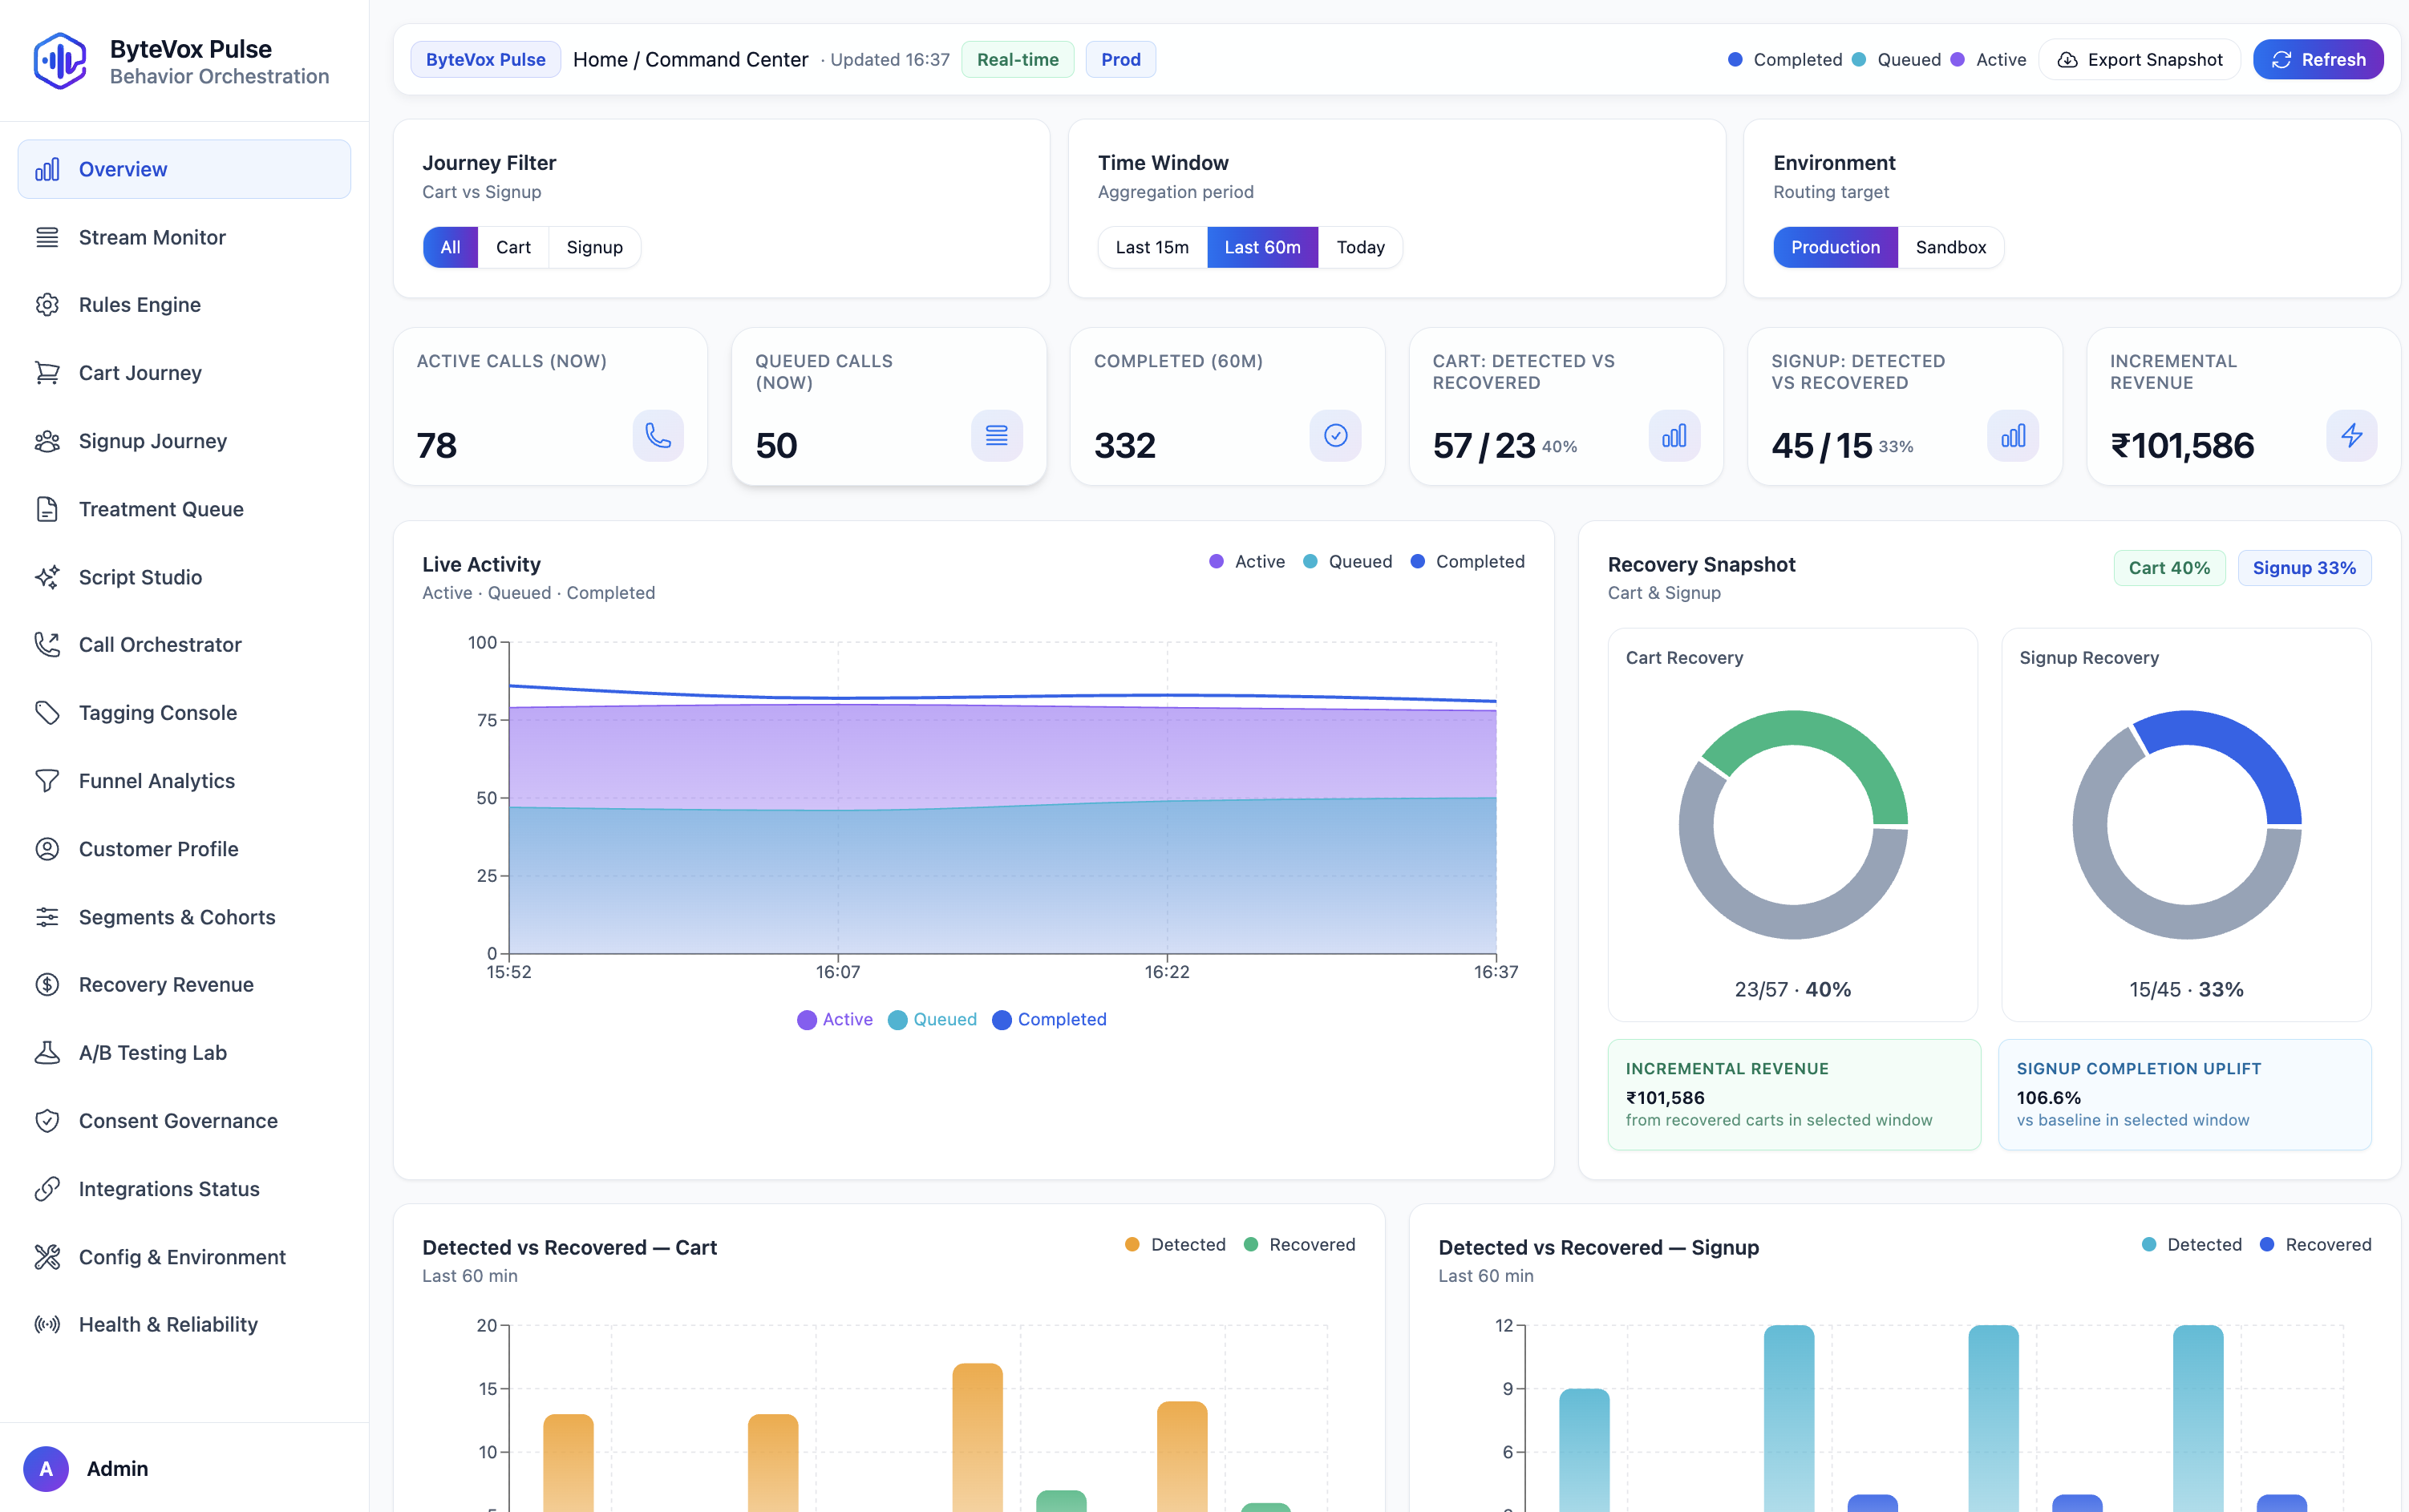This screenshot has height=1512, width=2409.
Task: Click the Refresh button
Action: pos(2318,59)
